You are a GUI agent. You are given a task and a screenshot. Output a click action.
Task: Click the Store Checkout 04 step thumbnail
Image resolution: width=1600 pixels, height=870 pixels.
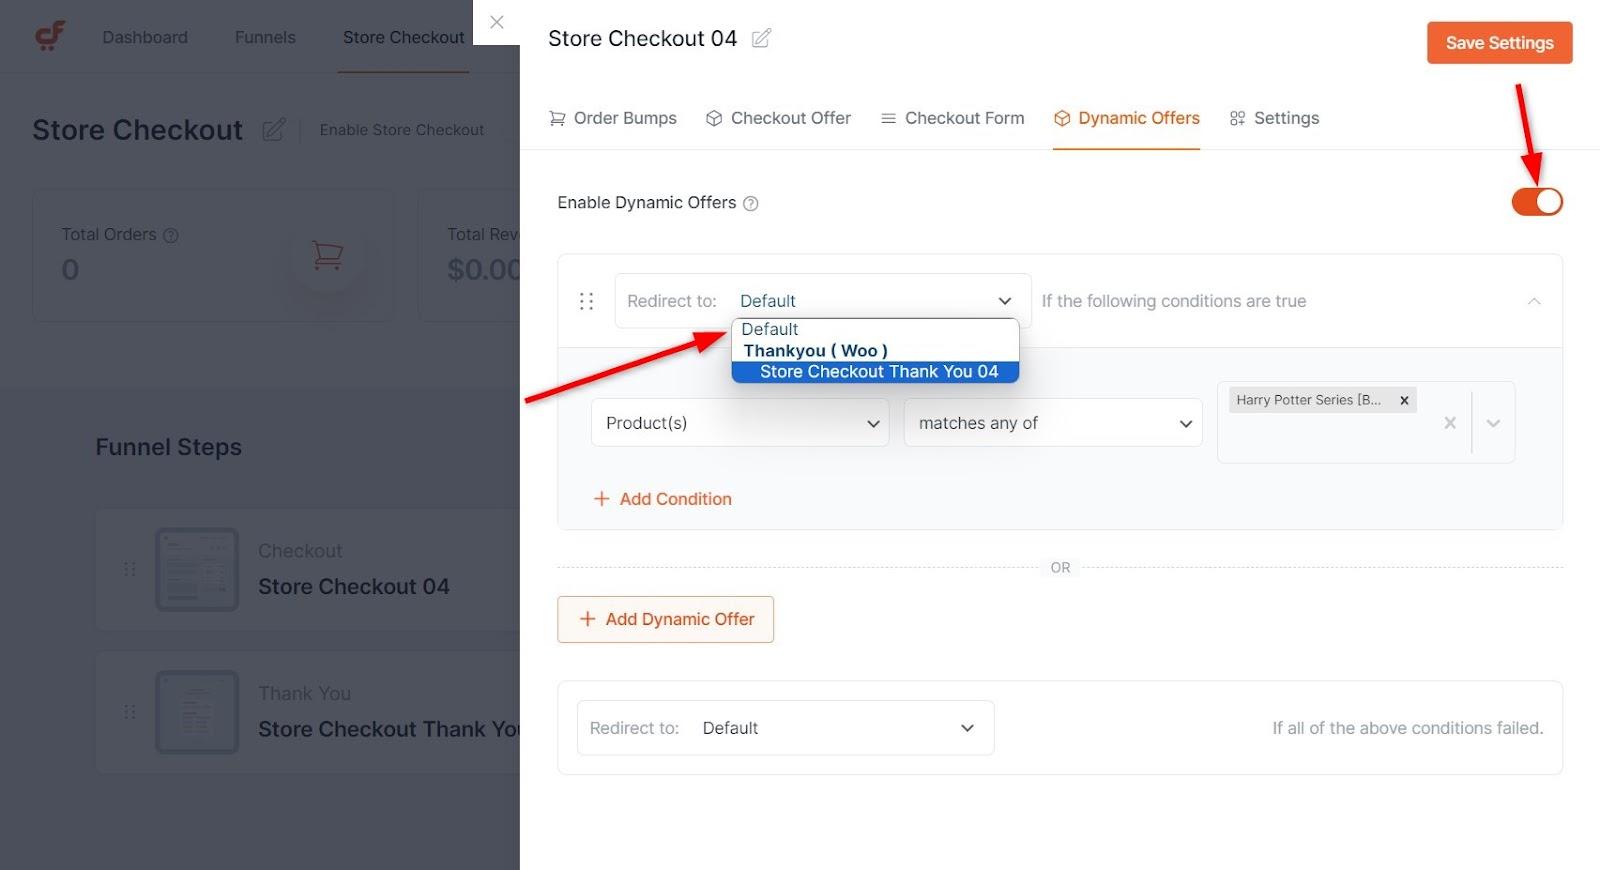pyautogui.click(x=197, y=569)
